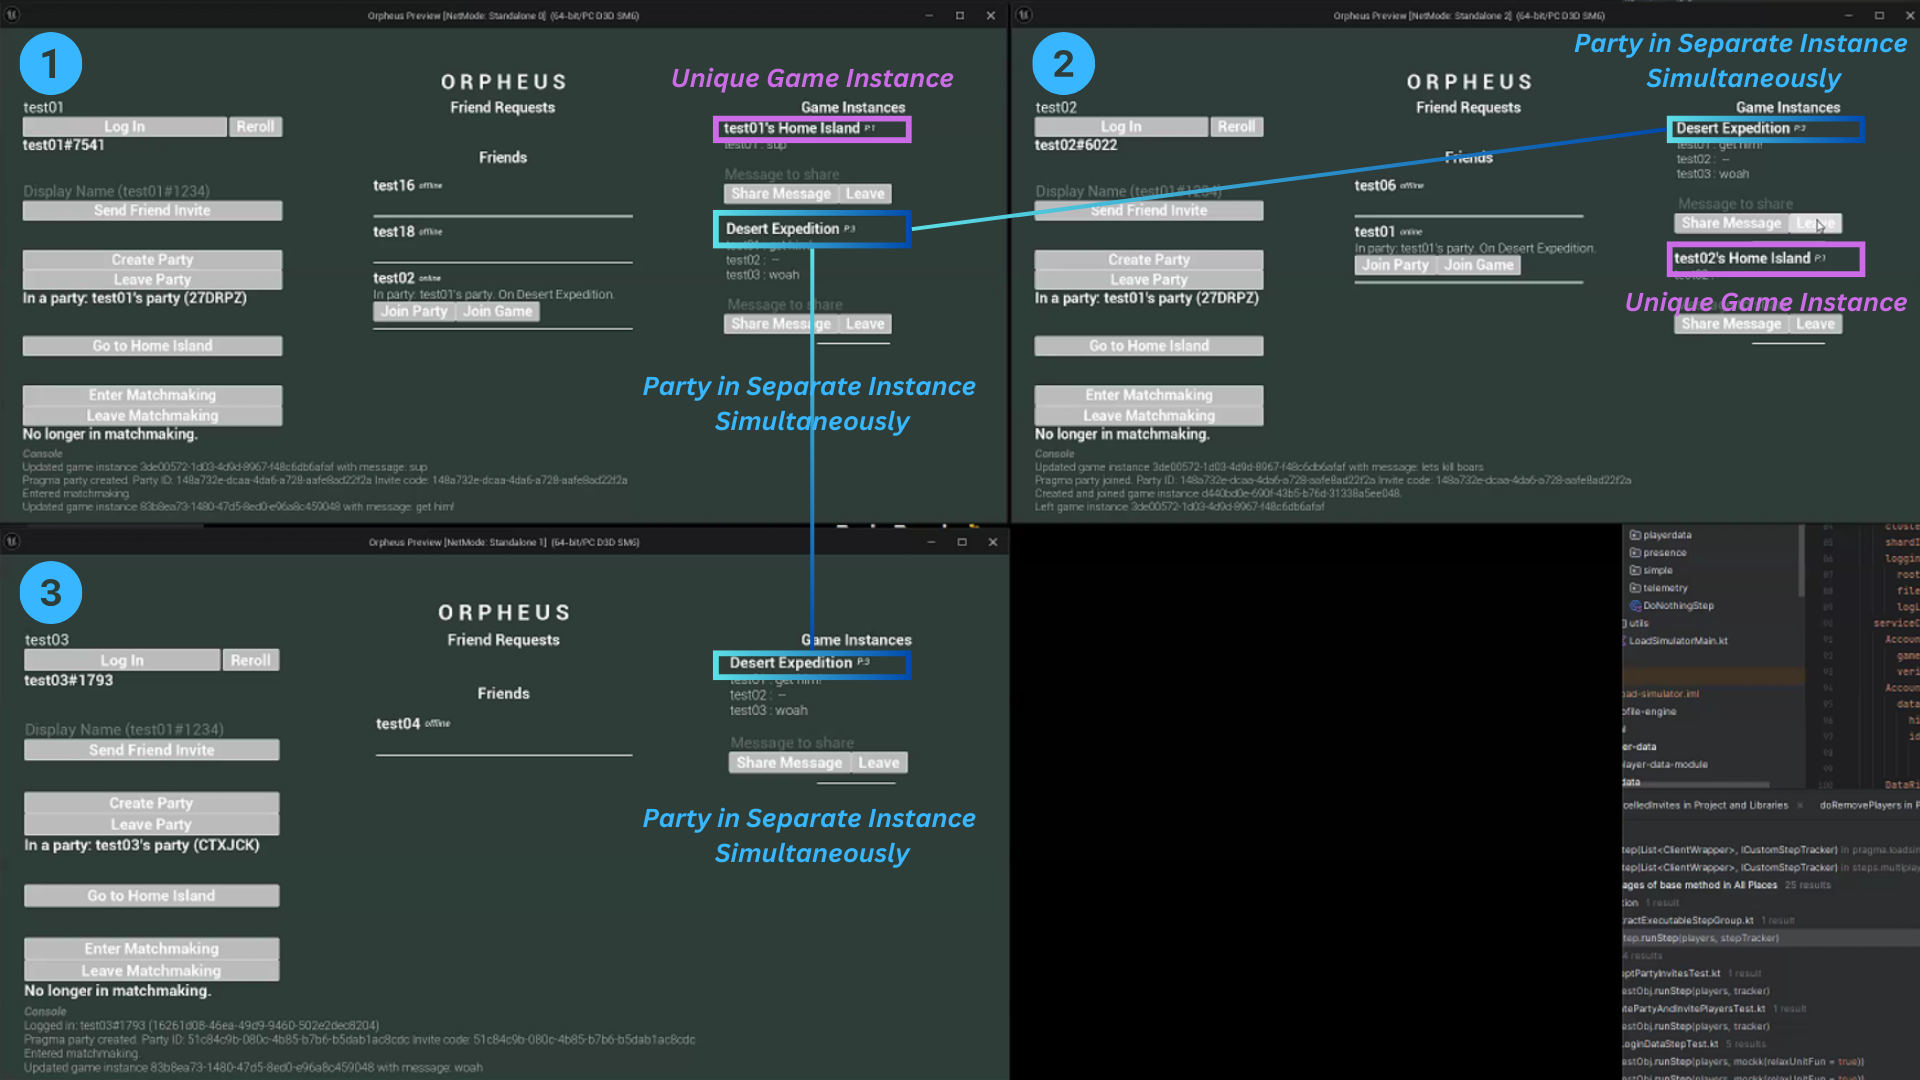The image size is (1920, 1080).
Task: Toggle 'Enter Matchmaking' in instance 2
Action: click(1147, 393)
